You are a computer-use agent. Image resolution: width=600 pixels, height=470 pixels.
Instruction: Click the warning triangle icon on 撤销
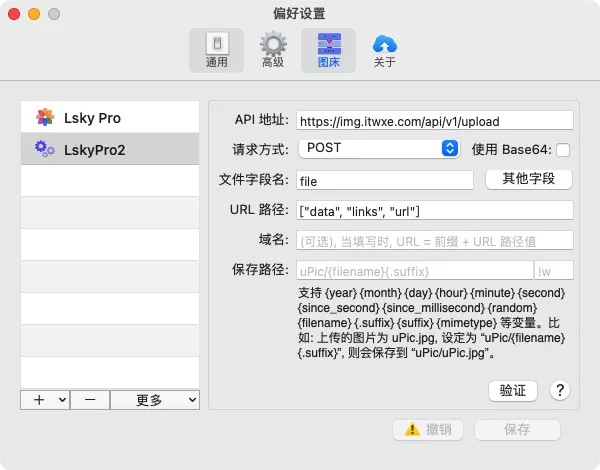pos(412,429)
